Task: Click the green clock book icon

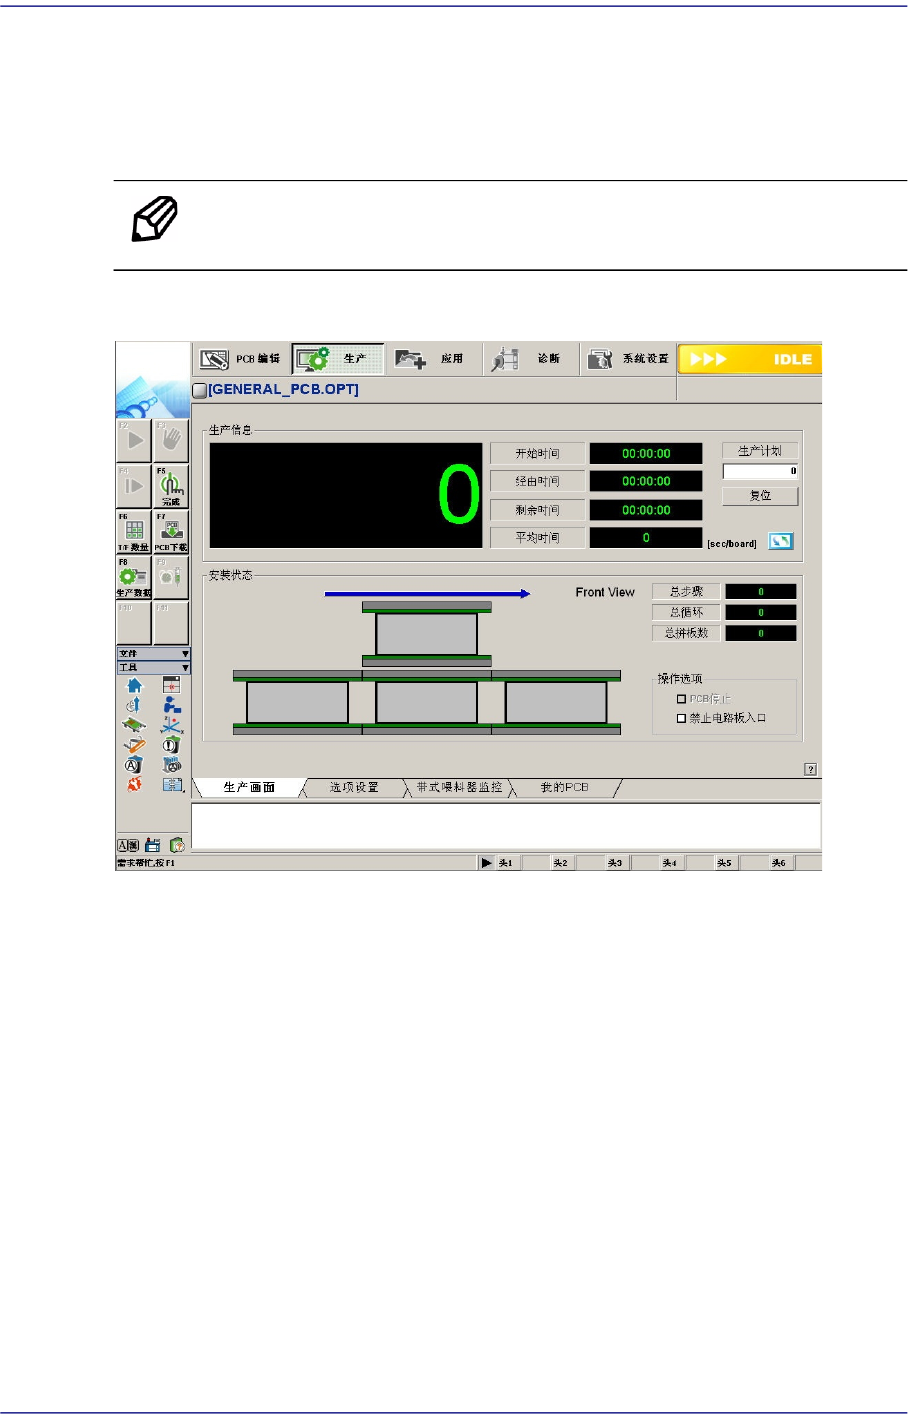Action: 177,845
